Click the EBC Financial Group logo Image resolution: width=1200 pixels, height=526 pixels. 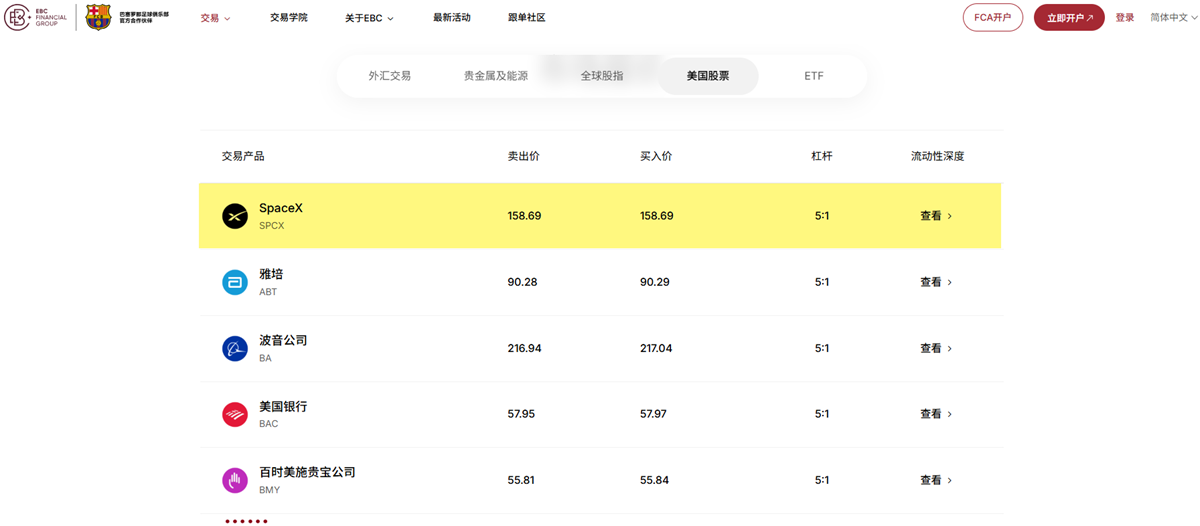36,17
